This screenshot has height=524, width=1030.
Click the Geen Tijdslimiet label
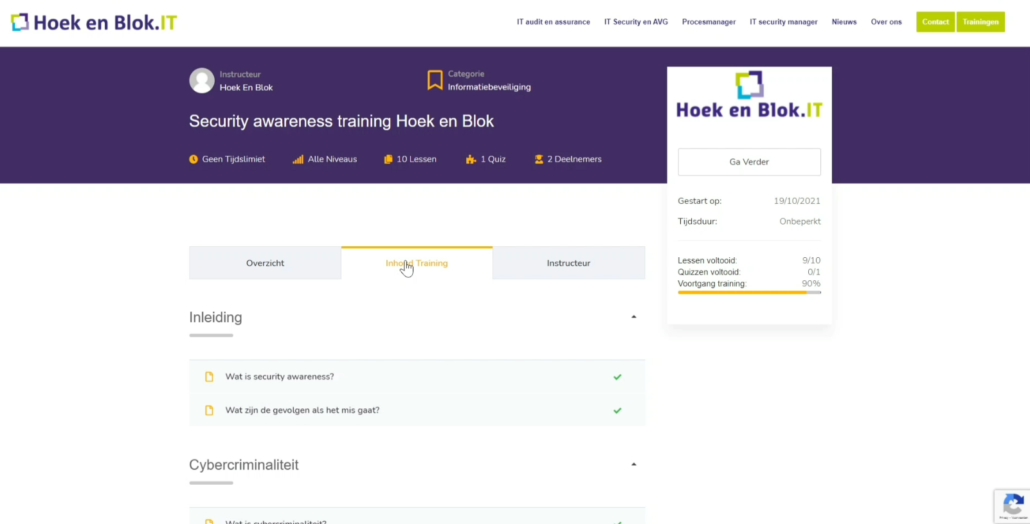(x=234, y=159)
